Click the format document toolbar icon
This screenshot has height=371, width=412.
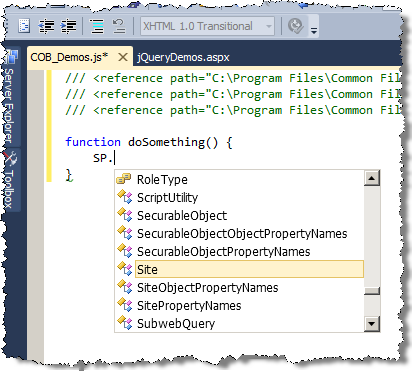(97, 26)
